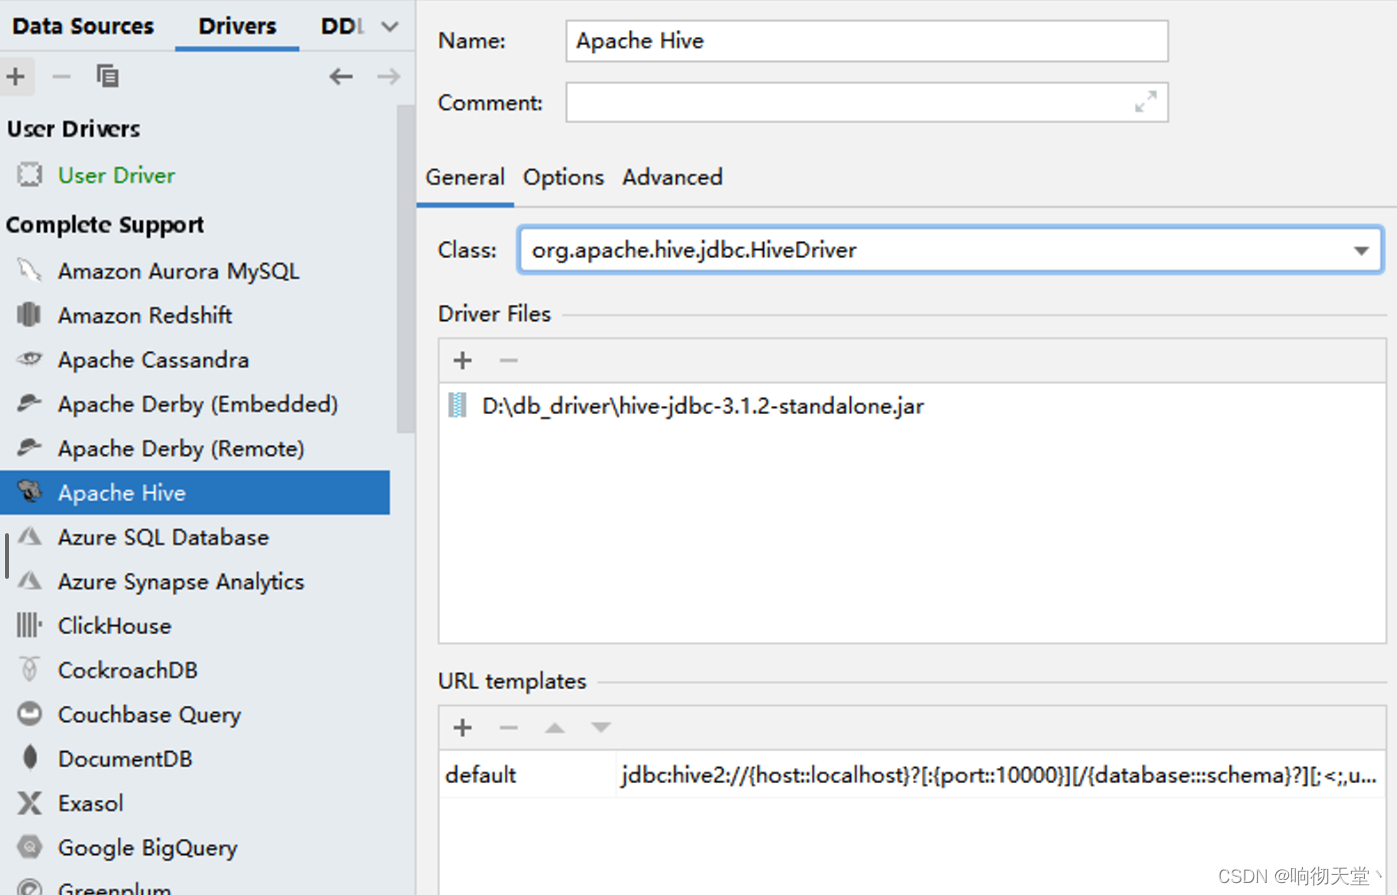Click the Exasol X icon
Viewport: 1397px width, 895px height.
pyautogui.click(x=30, y=803)
